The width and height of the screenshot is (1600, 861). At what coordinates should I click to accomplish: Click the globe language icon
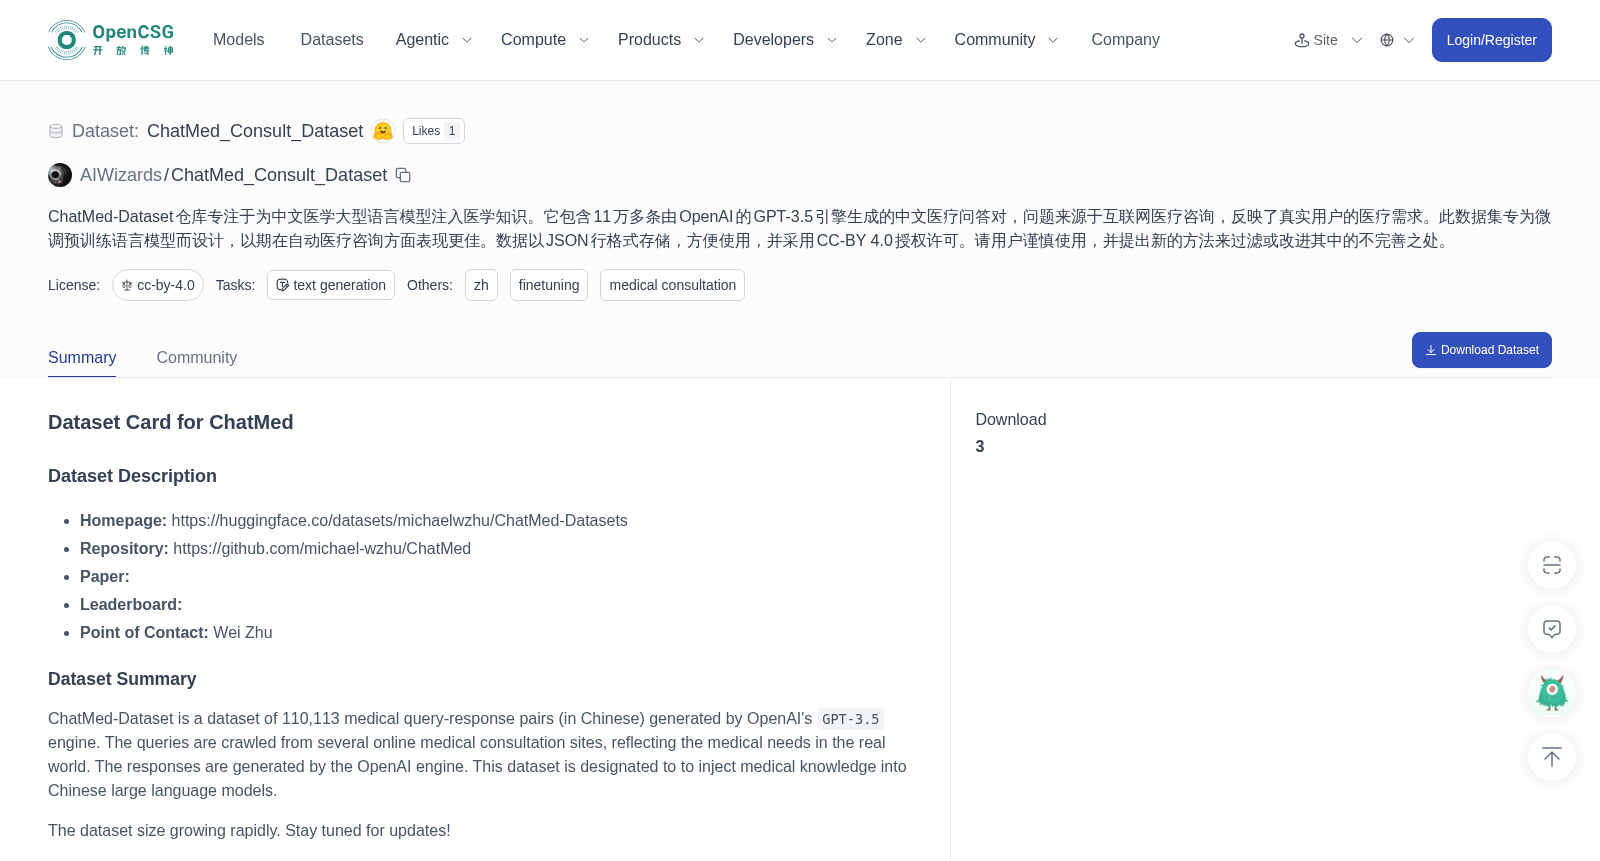click(x=1387, y=40)
